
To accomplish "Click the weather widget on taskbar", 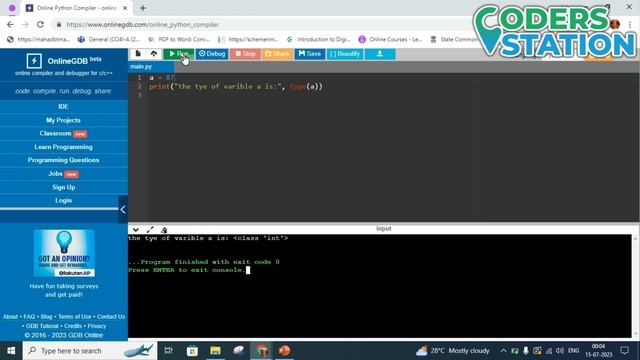I will tap(452, 351).
